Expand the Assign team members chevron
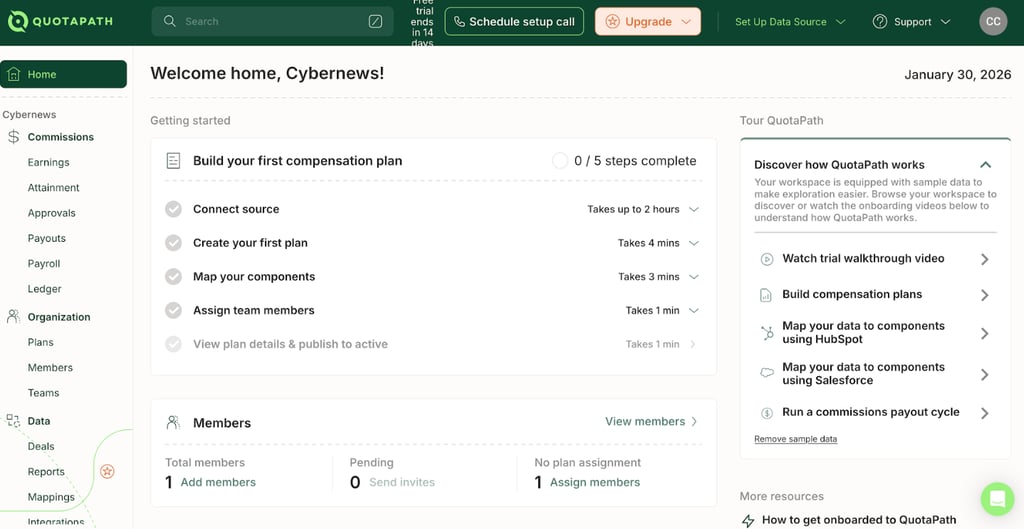The width and height of the screenshot is (1024, 529). point(694,310)
